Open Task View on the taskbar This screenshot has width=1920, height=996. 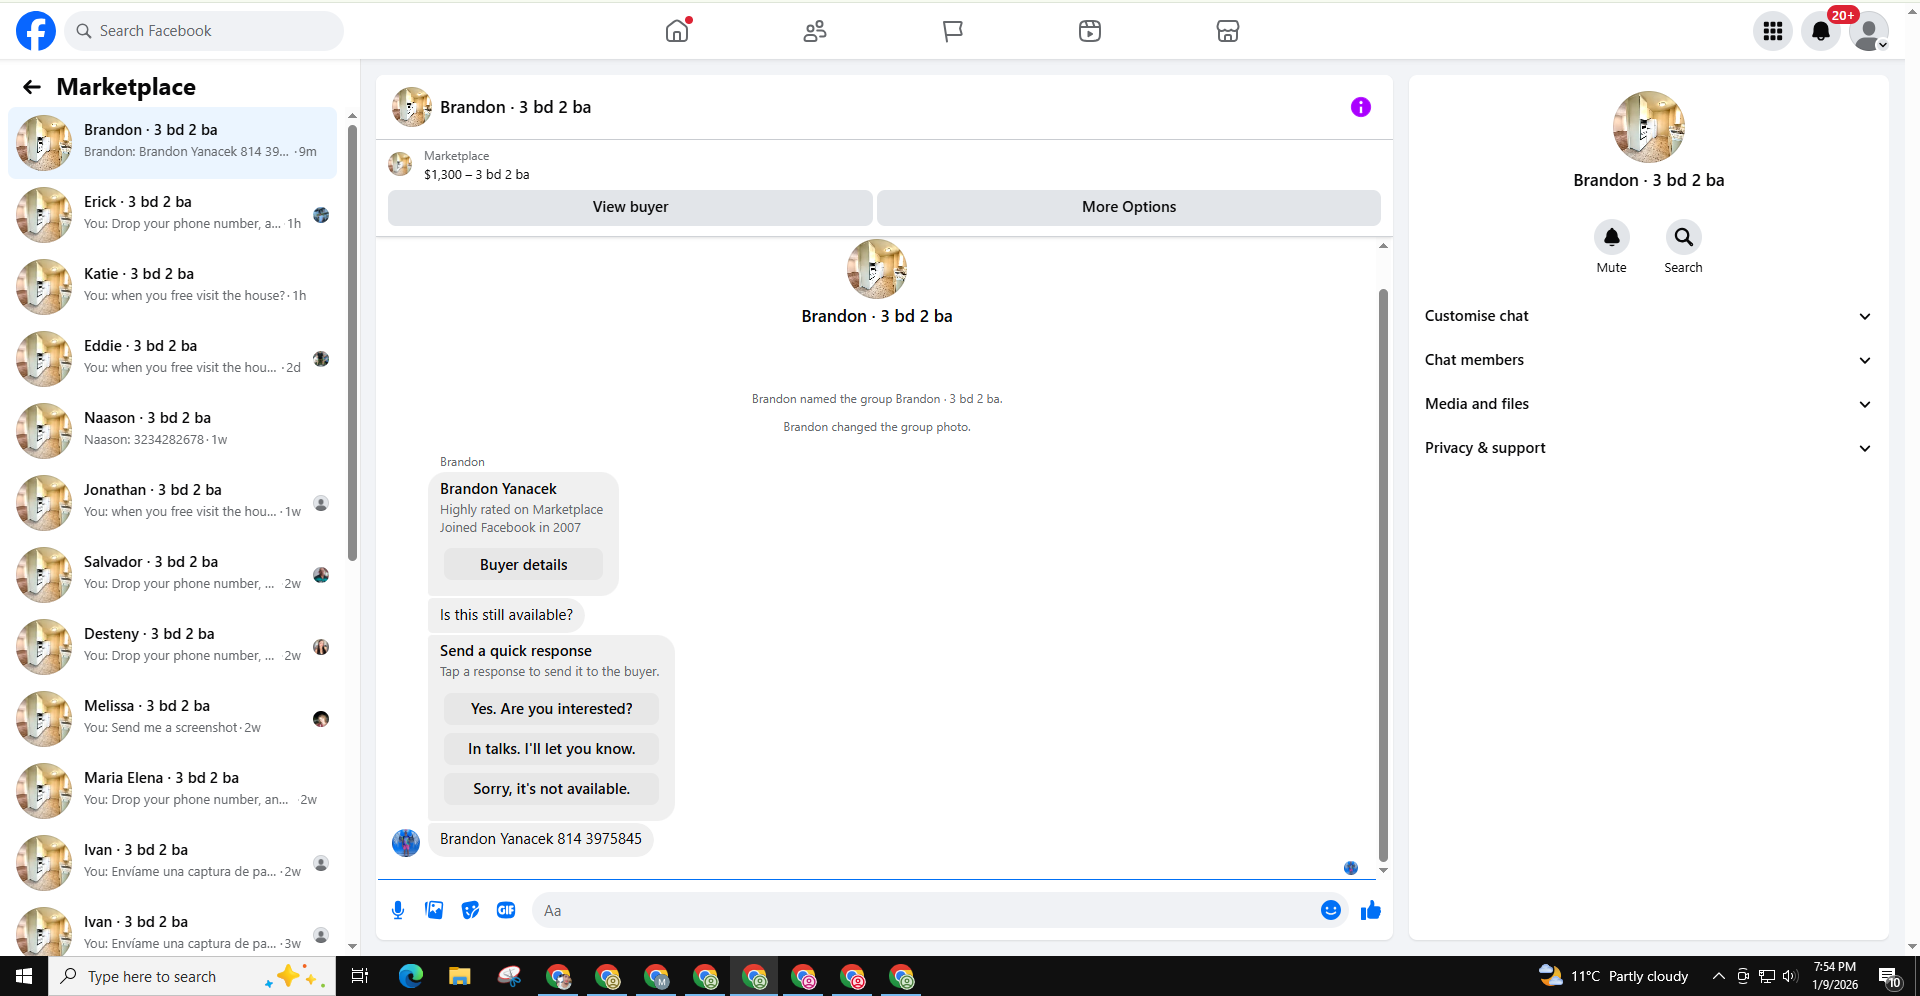coord(360,976)
